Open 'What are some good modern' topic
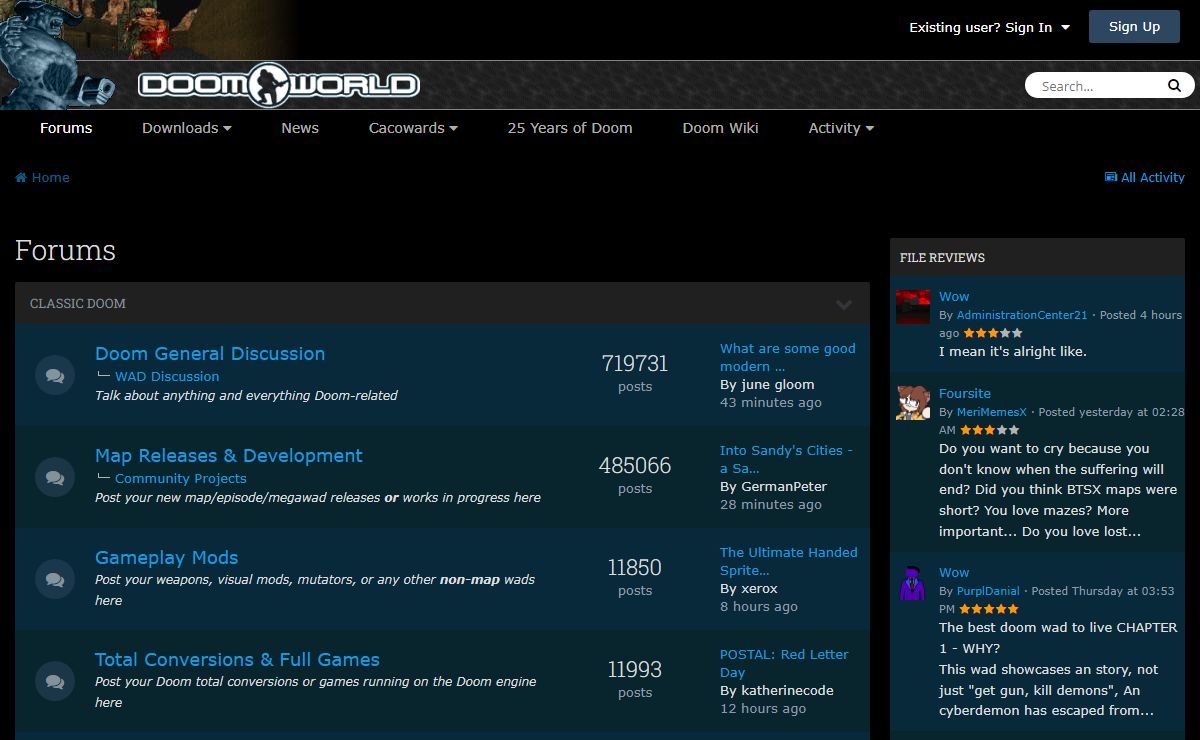Image resolution: width=1200 pixels, height=740 pixels. tap(788, 357)
